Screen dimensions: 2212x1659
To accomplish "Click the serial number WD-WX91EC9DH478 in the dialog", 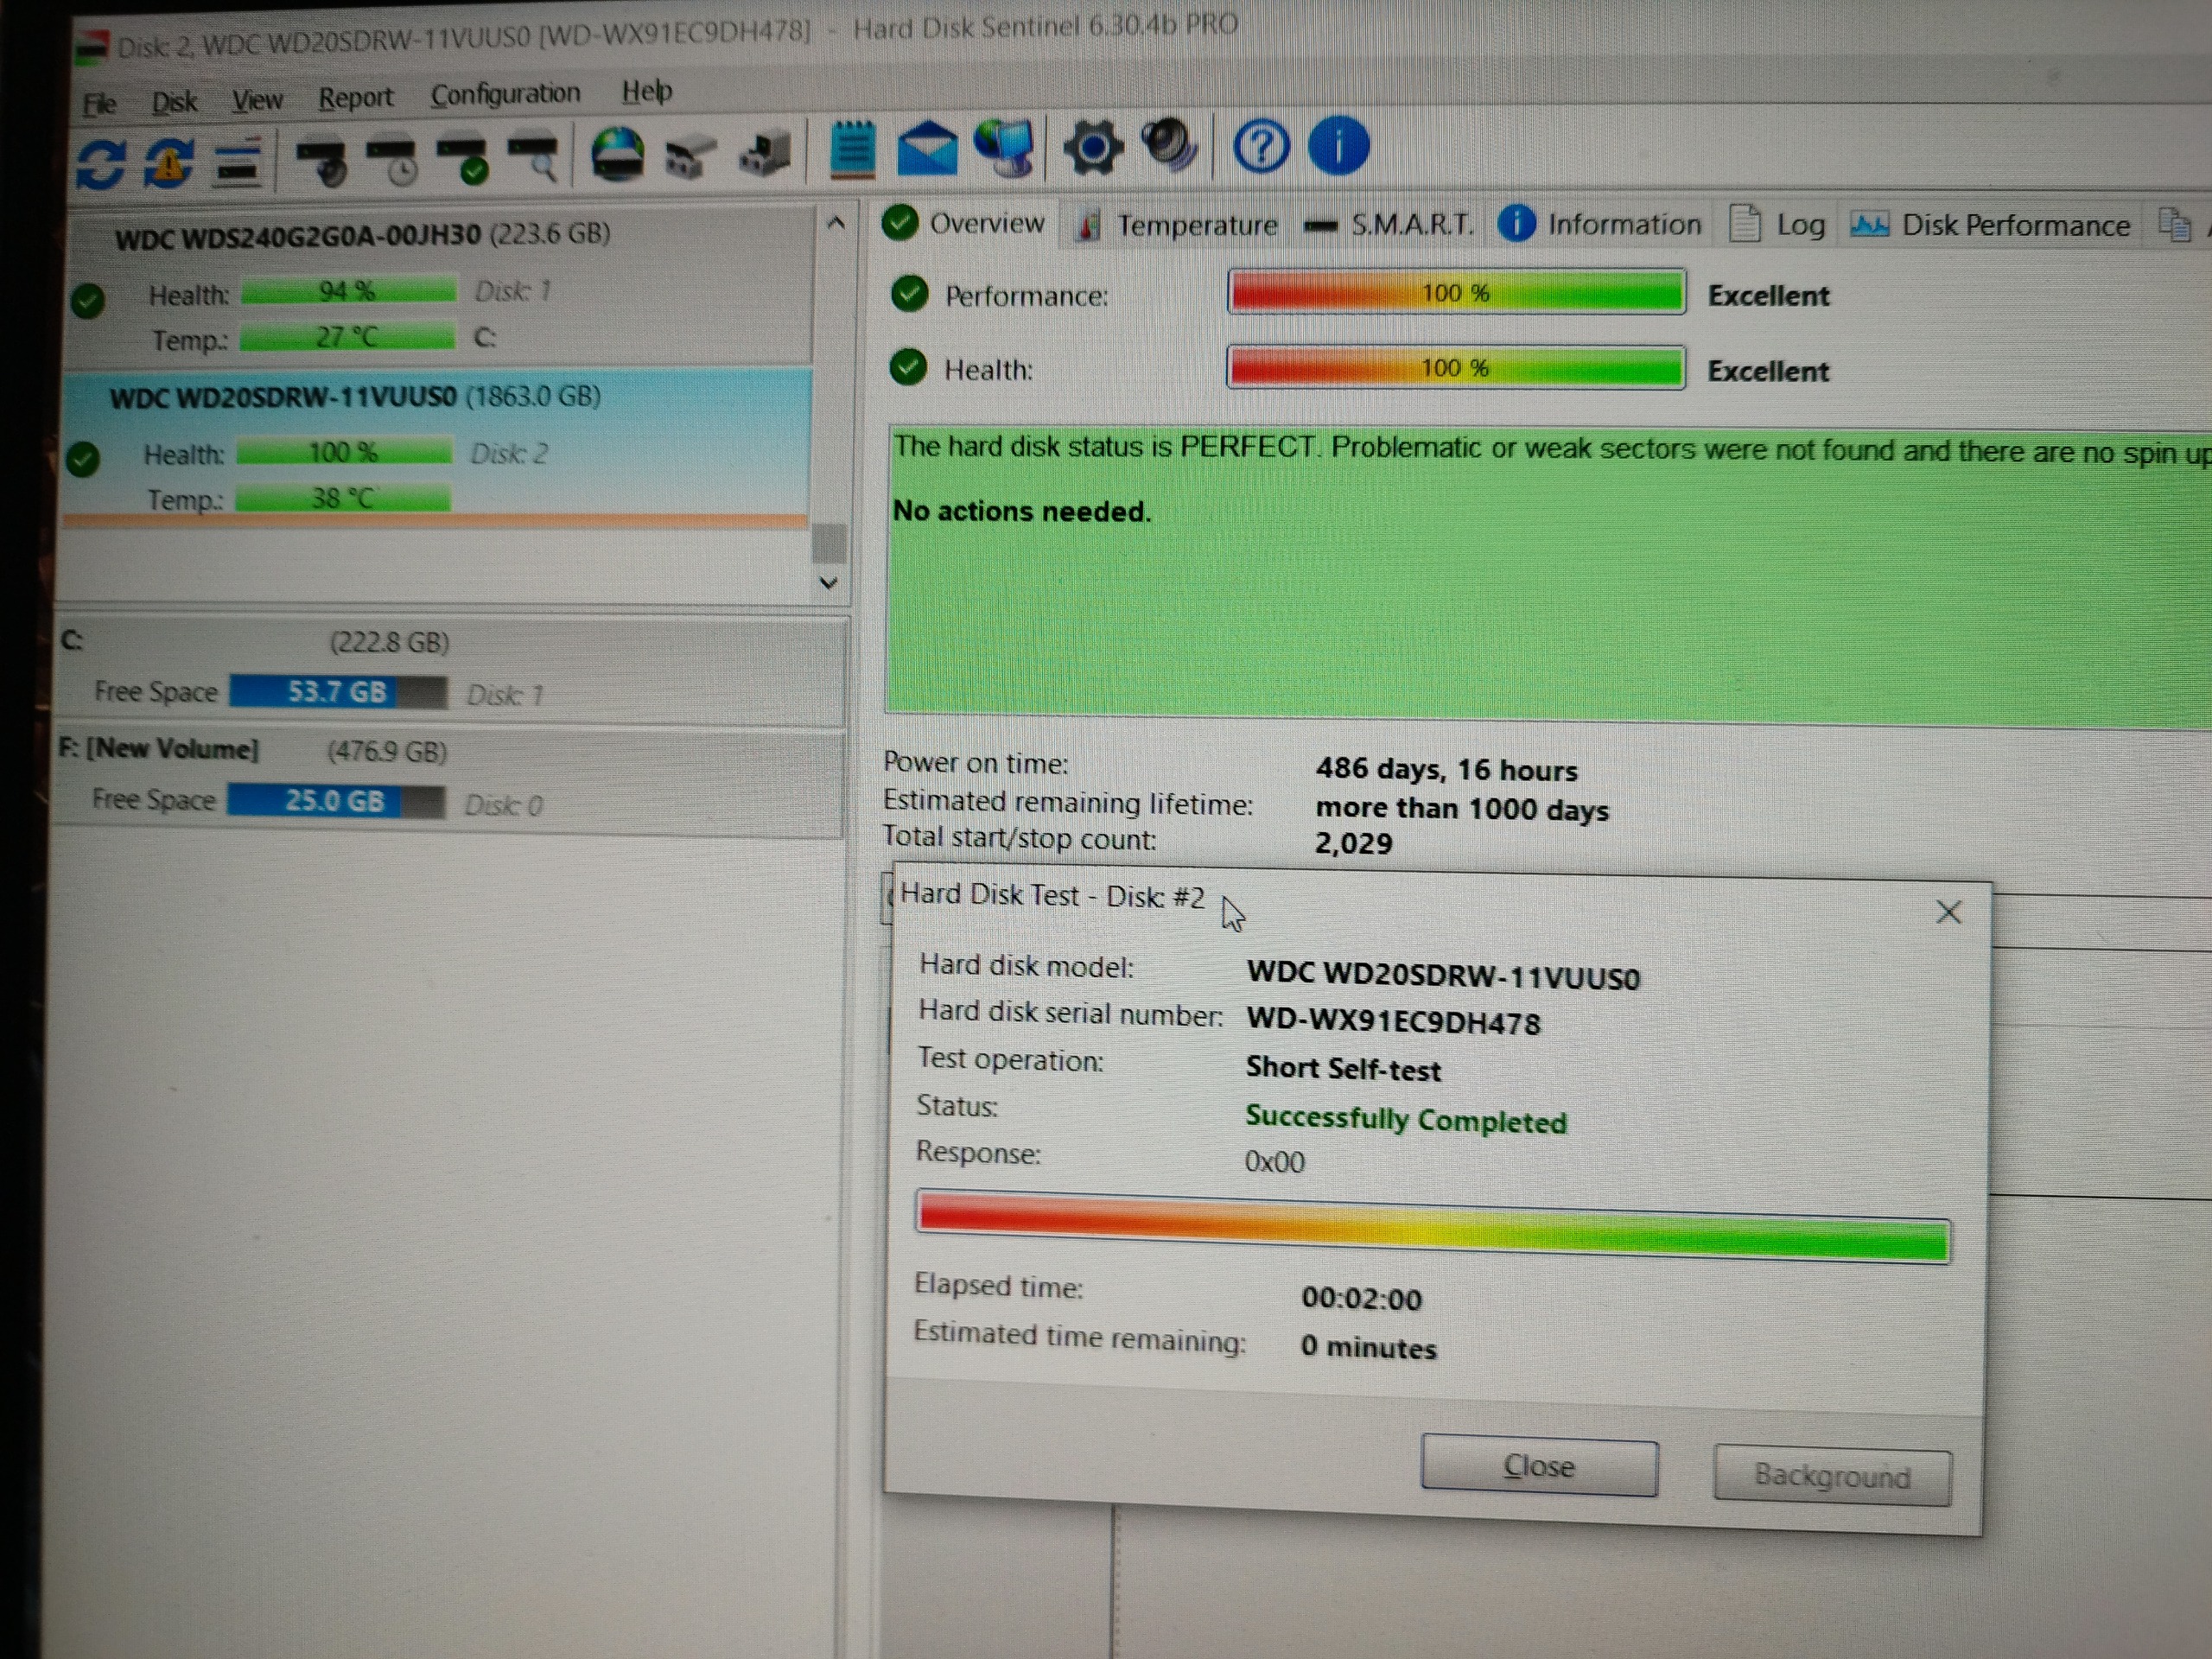I will tap(1393, 1021).
